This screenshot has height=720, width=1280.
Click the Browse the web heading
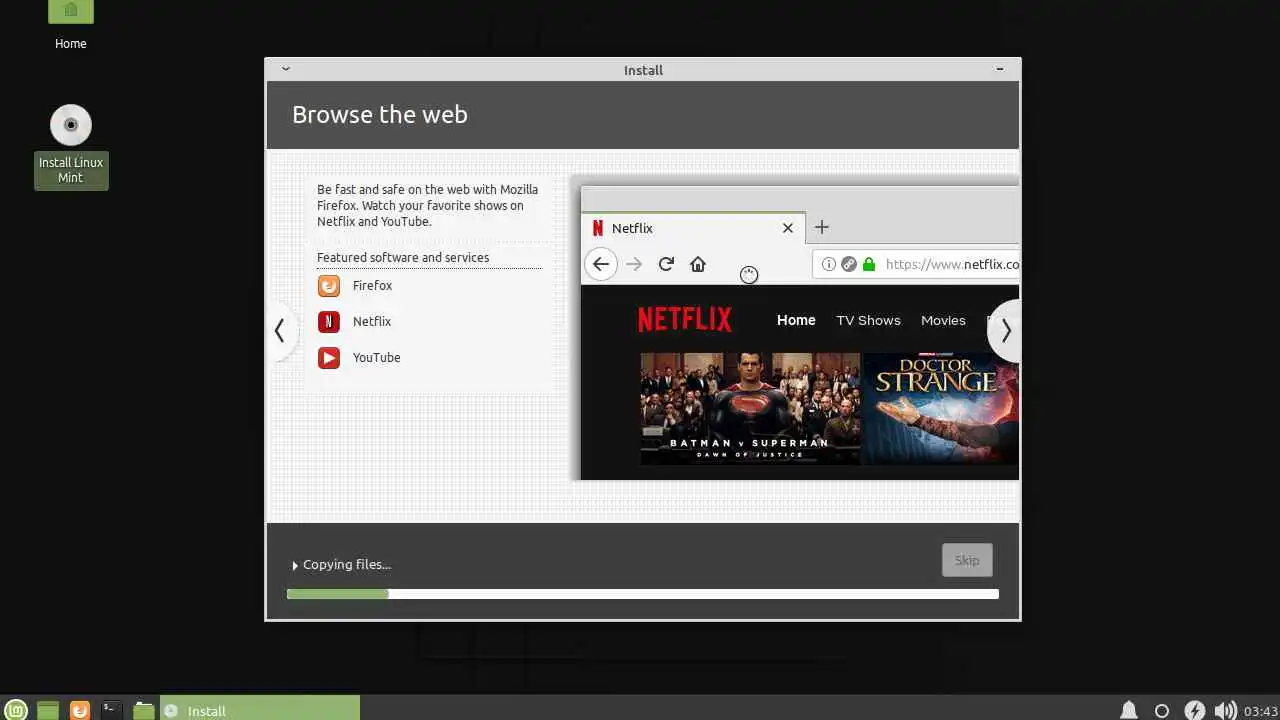point(380,114)
